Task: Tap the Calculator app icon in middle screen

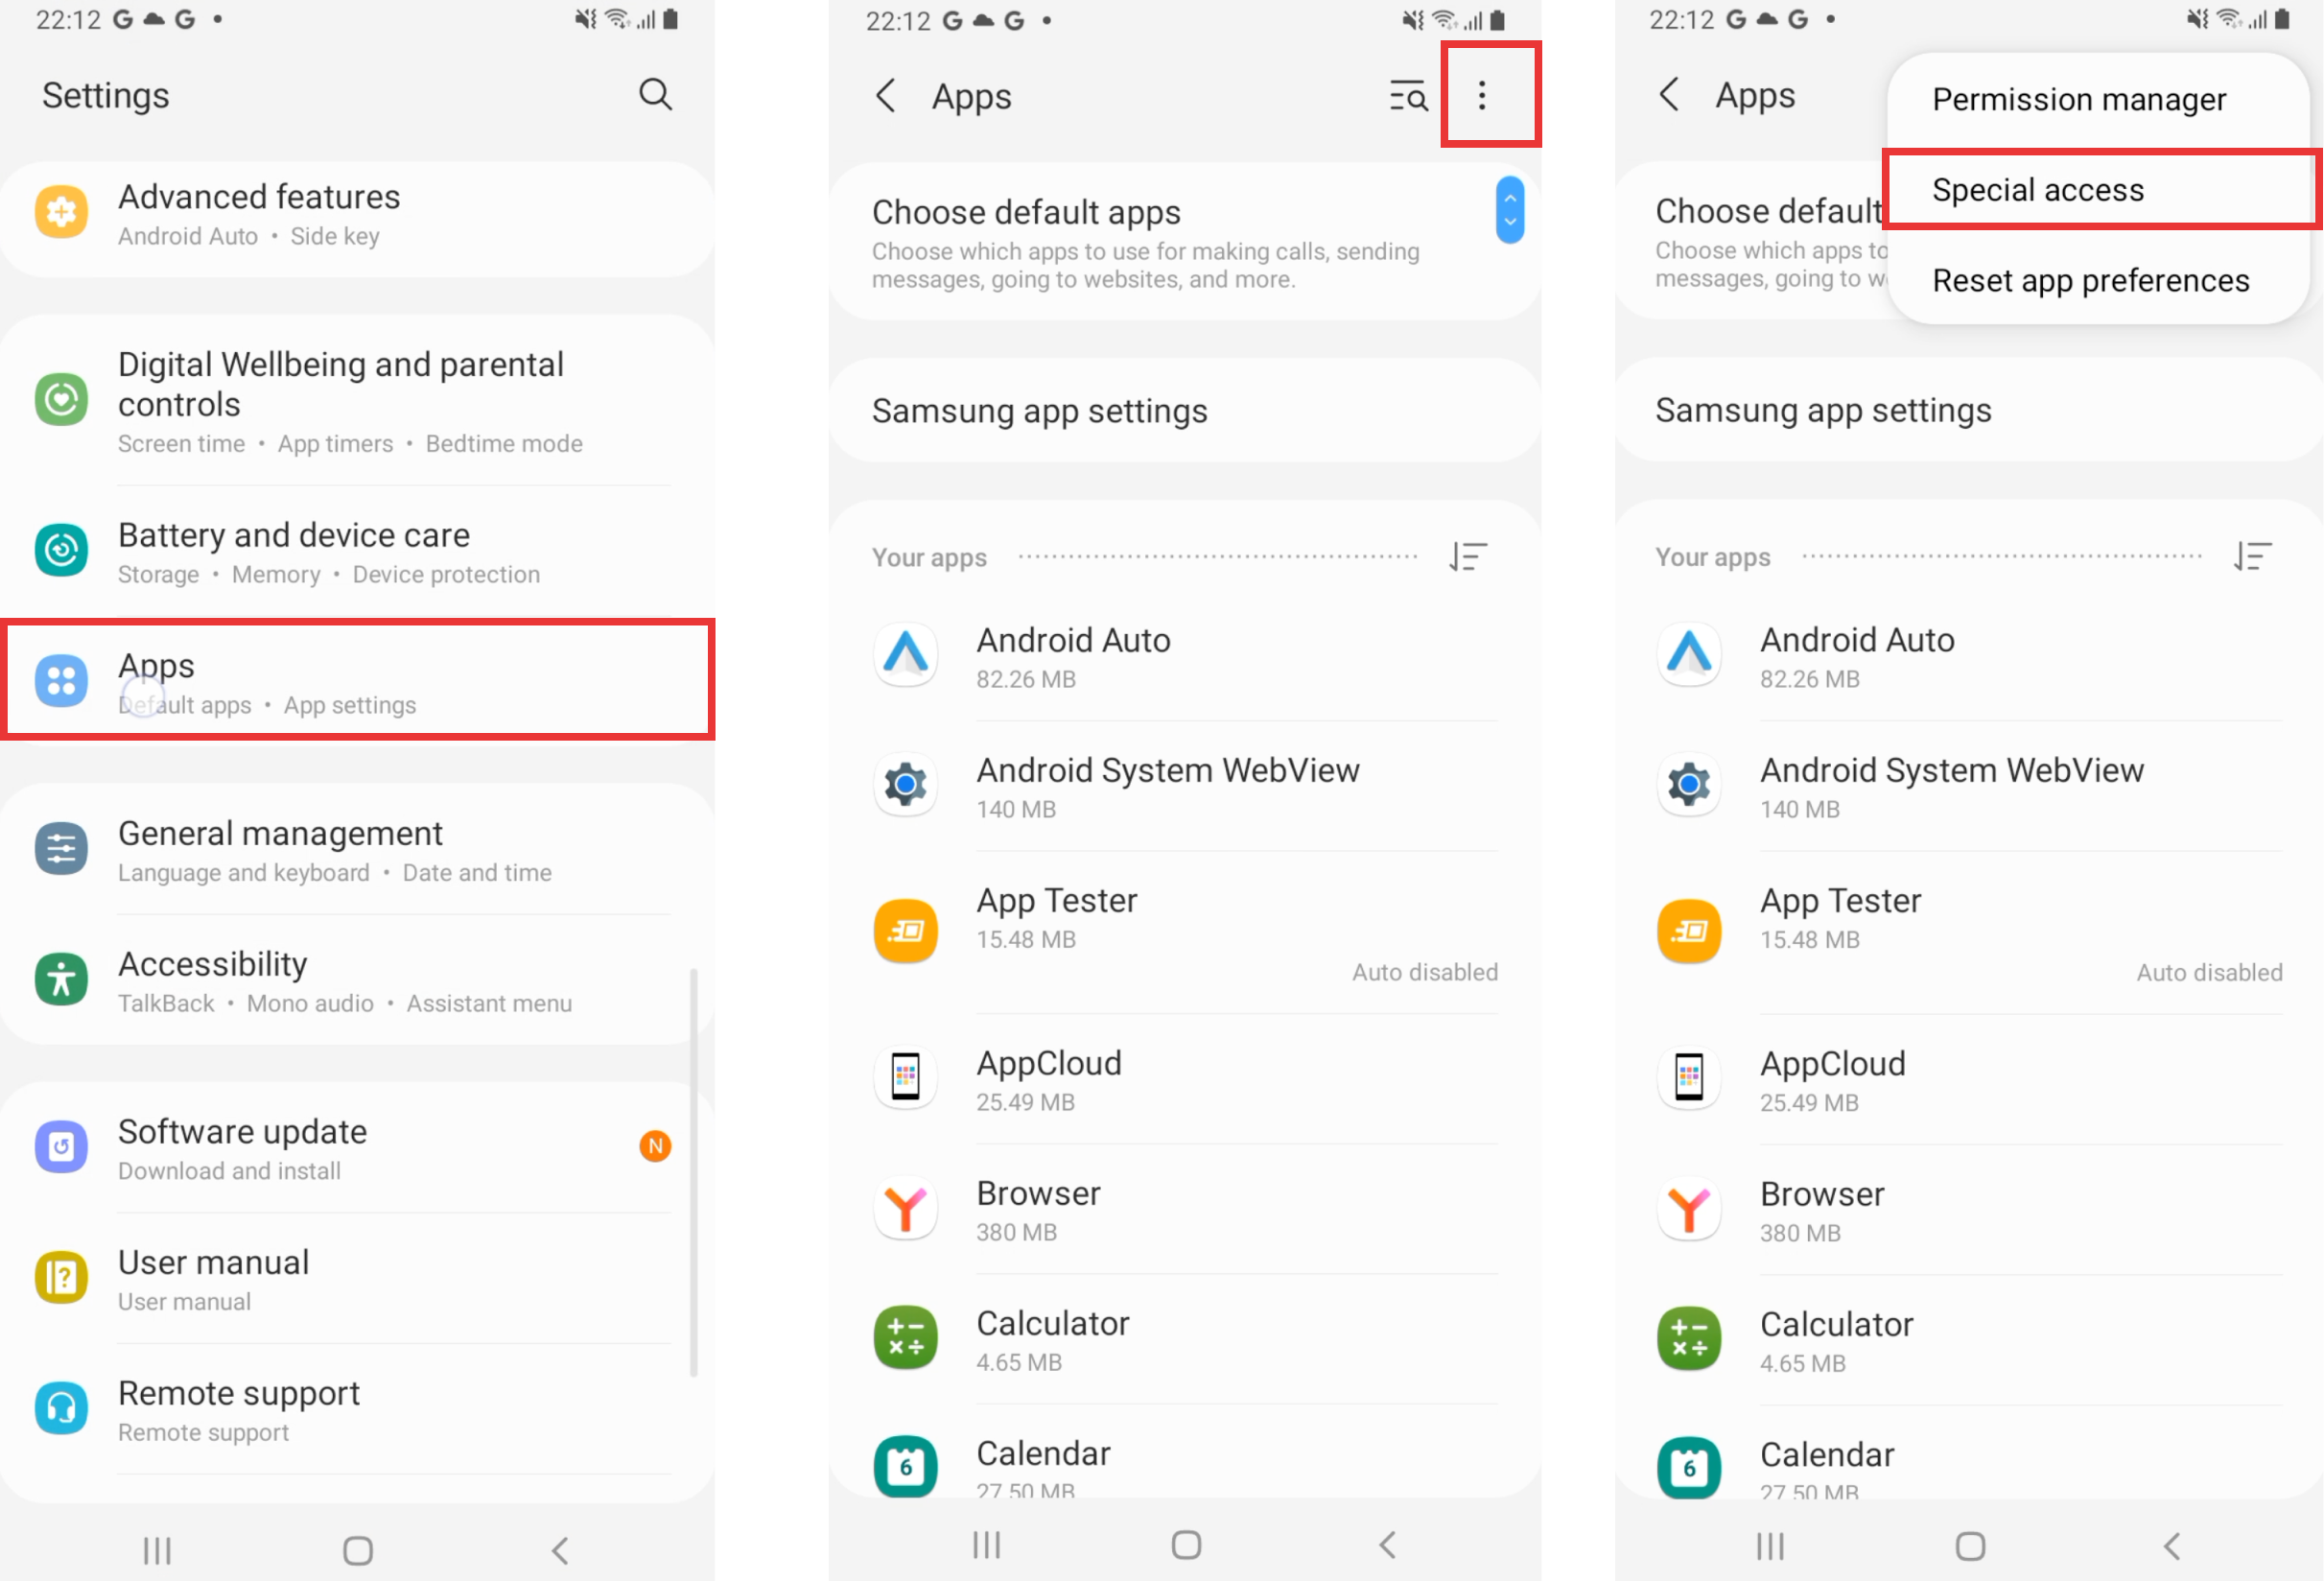Action: 905,1338
